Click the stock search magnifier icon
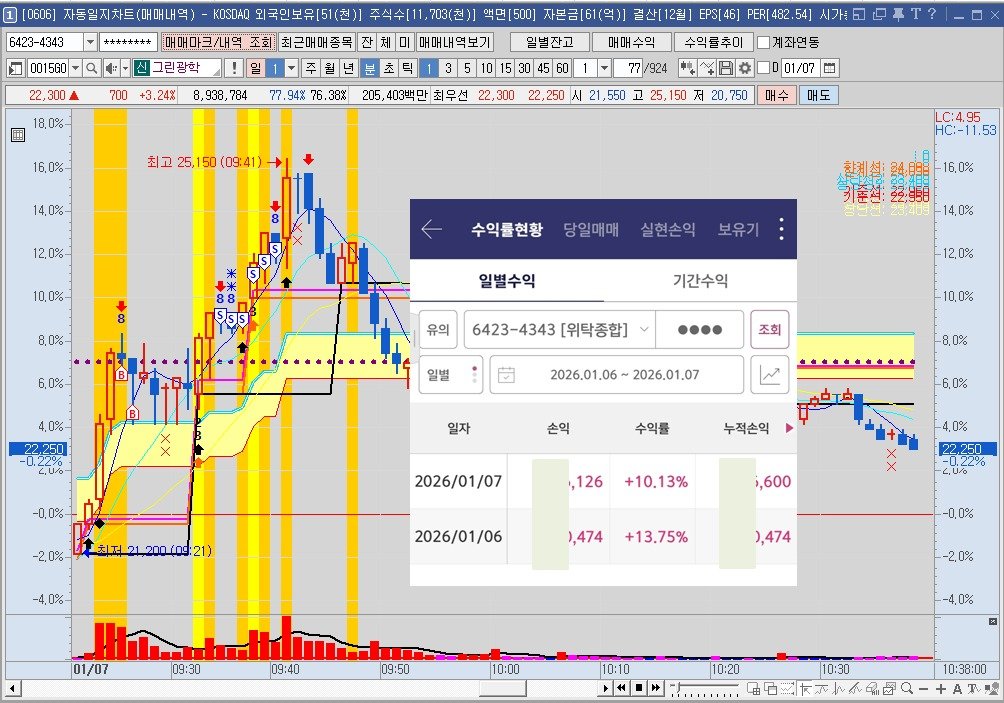This screenshot has height=703, width=1004. pos(90,68)
